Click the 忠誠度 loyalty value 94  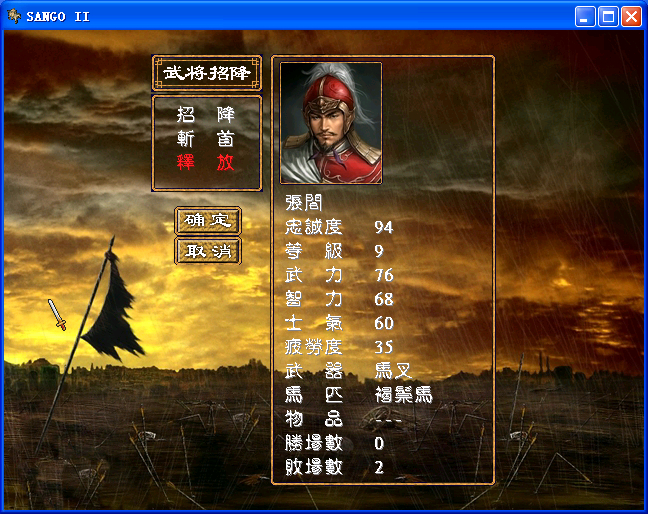click(384, 227)
